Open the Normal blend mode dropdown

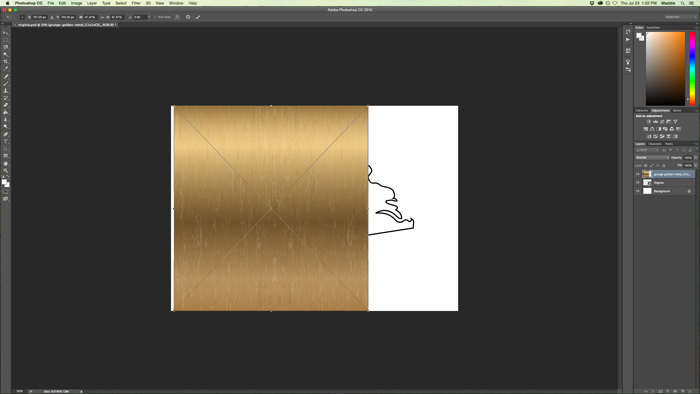point(652,158)
